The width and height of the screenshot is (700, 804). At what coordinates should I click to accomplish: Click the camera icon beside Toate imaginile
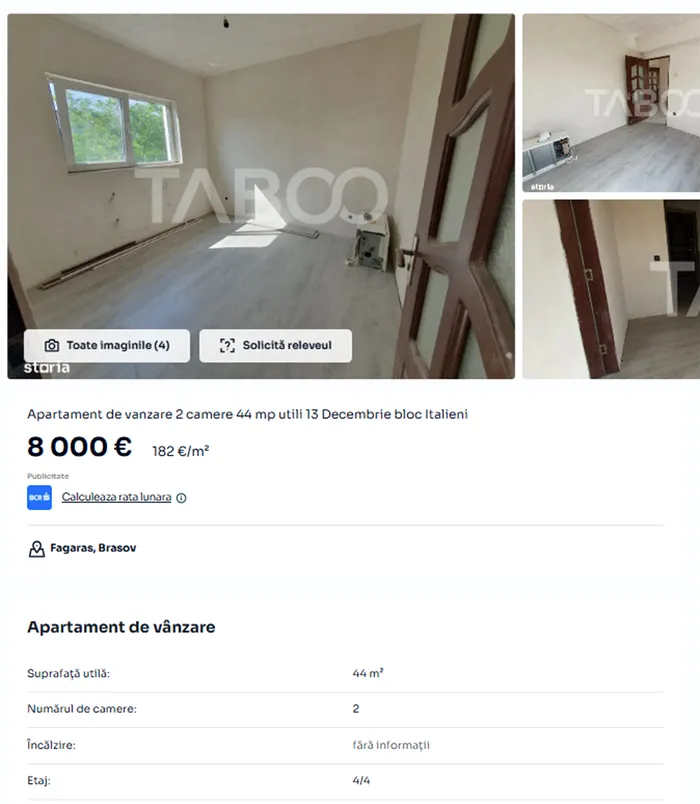[x=52, y=346]
